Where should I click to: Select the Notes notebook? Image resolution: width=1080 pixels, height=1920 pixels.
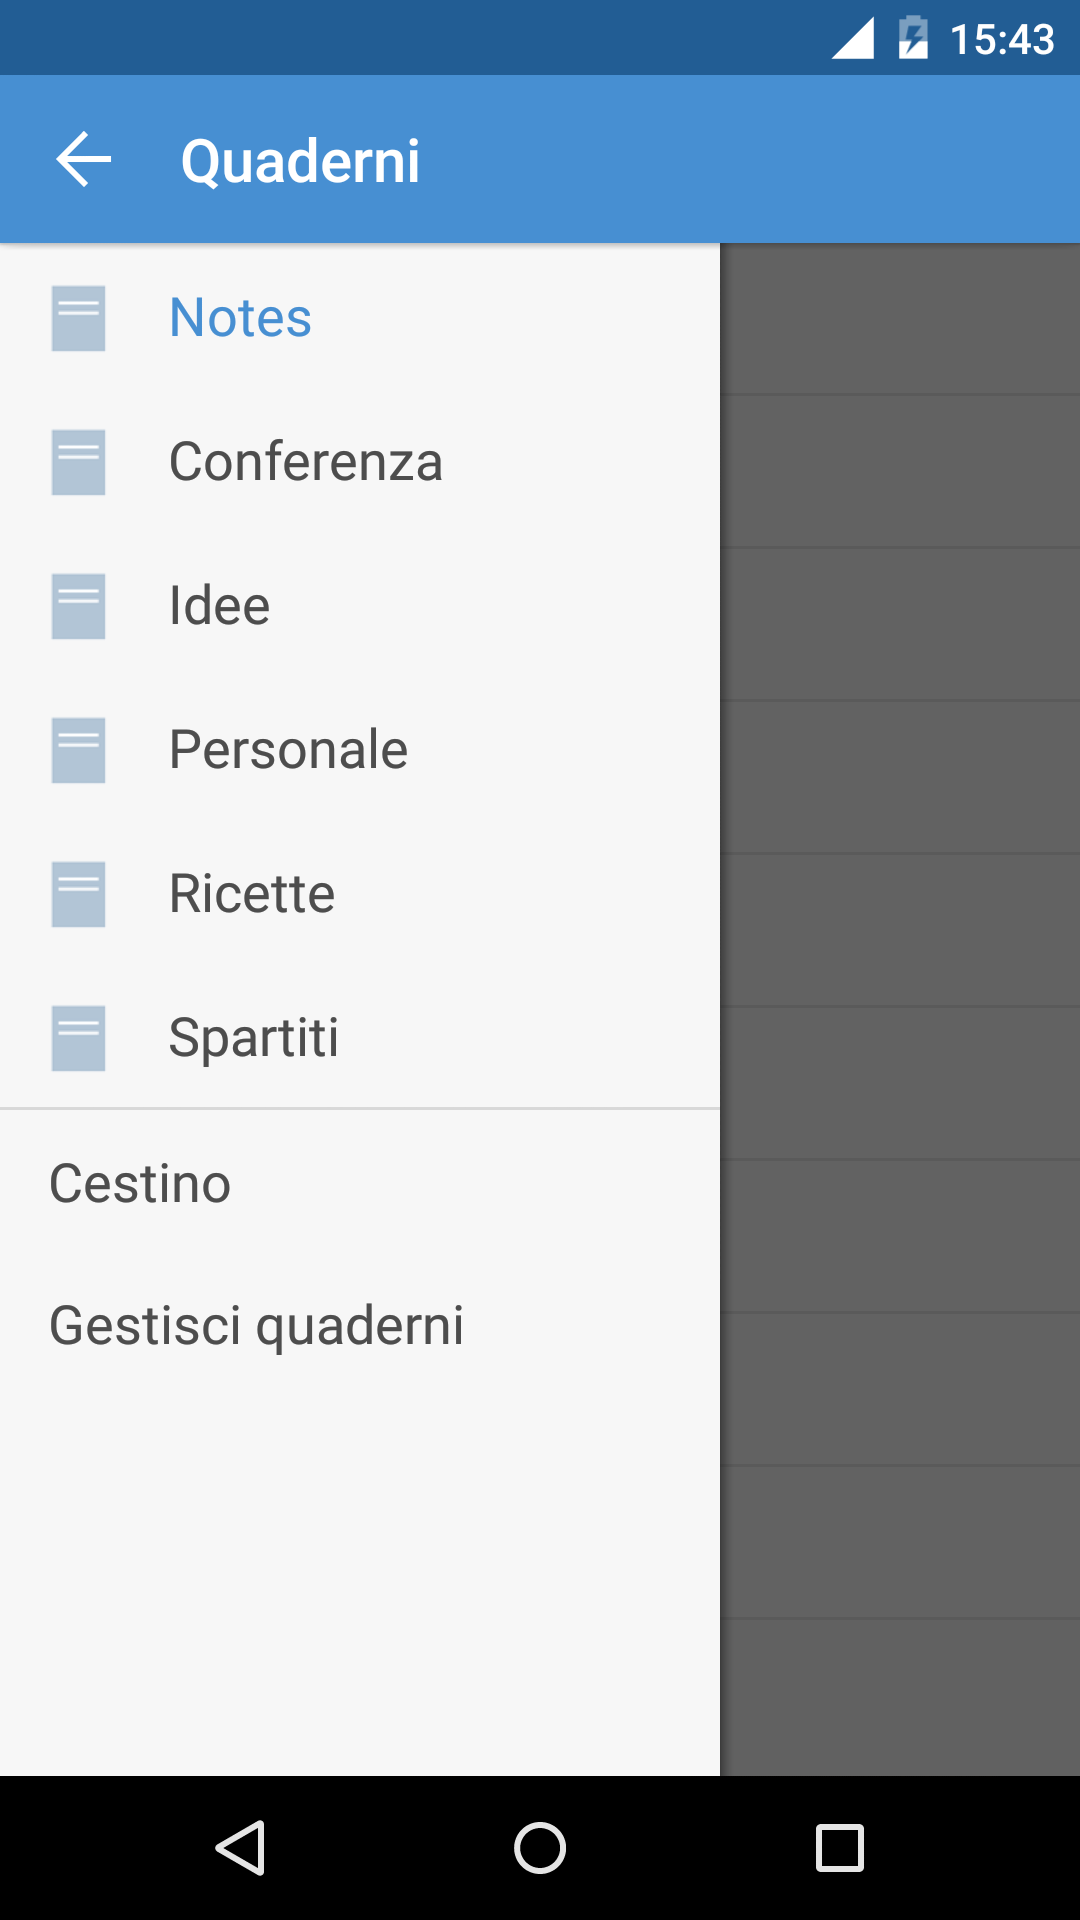360,318
